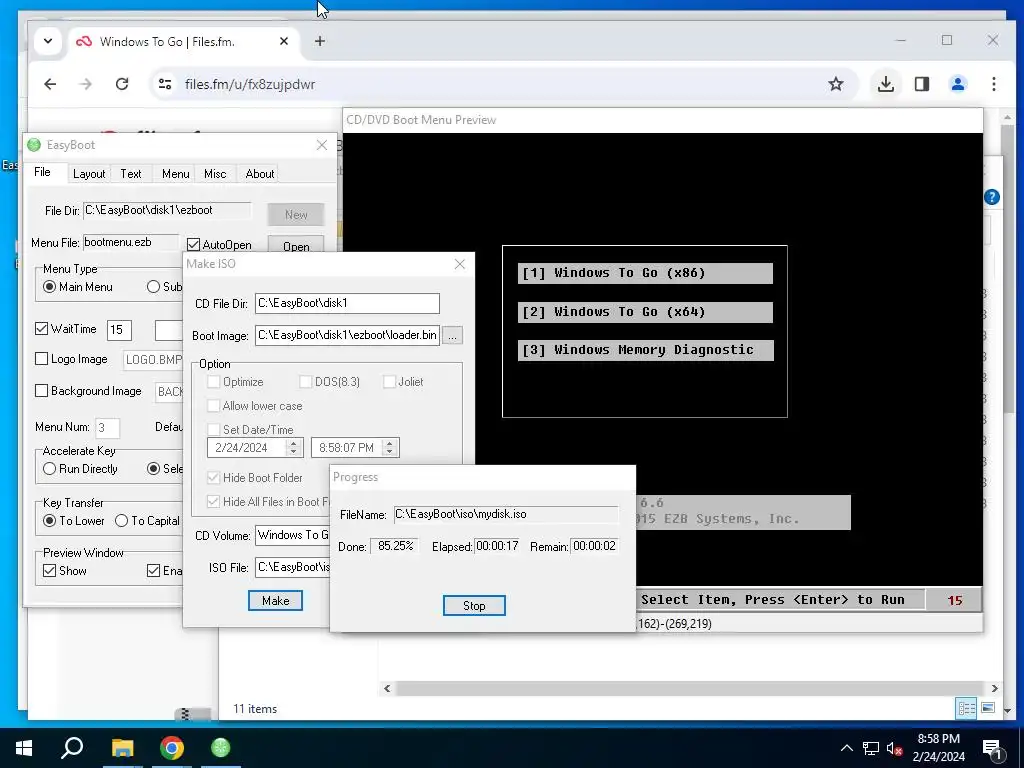Open Chrome downloads icon
This screenshot has width=1024, height=768.
(x=886, y=84)
